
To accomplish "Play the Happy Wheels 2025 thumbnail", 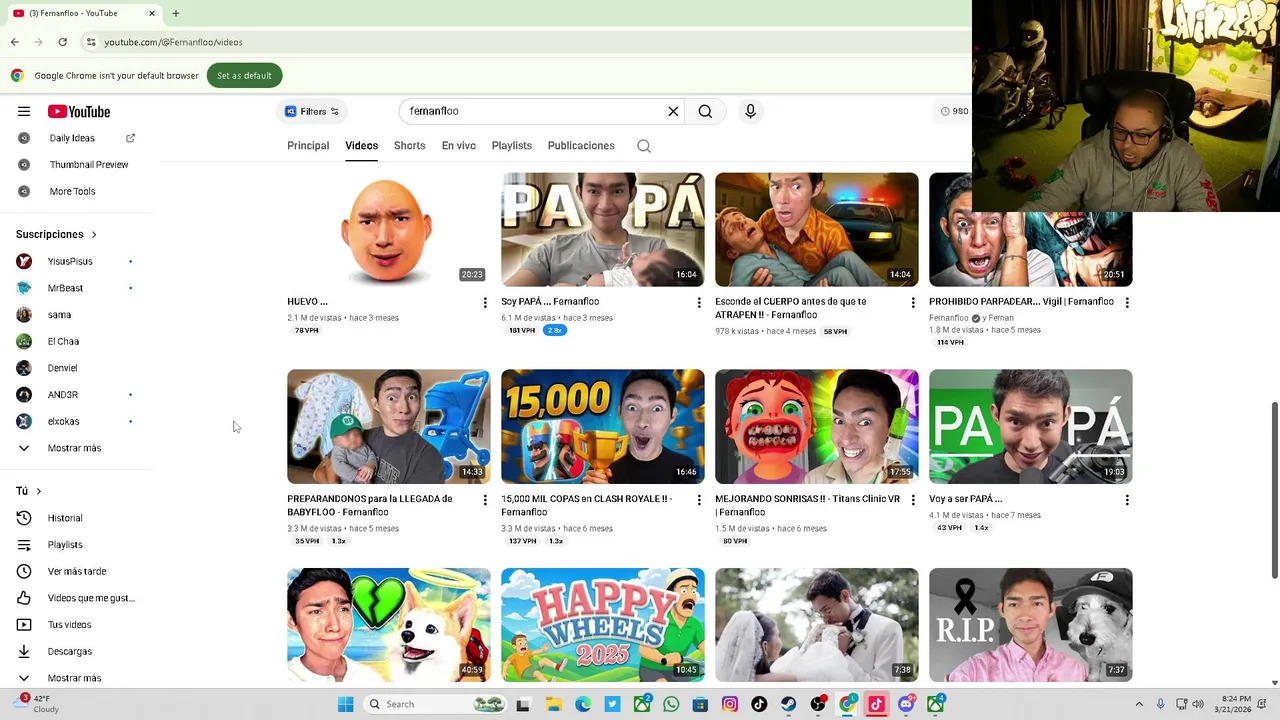I will pyautogui.click(x=602, y=625).
